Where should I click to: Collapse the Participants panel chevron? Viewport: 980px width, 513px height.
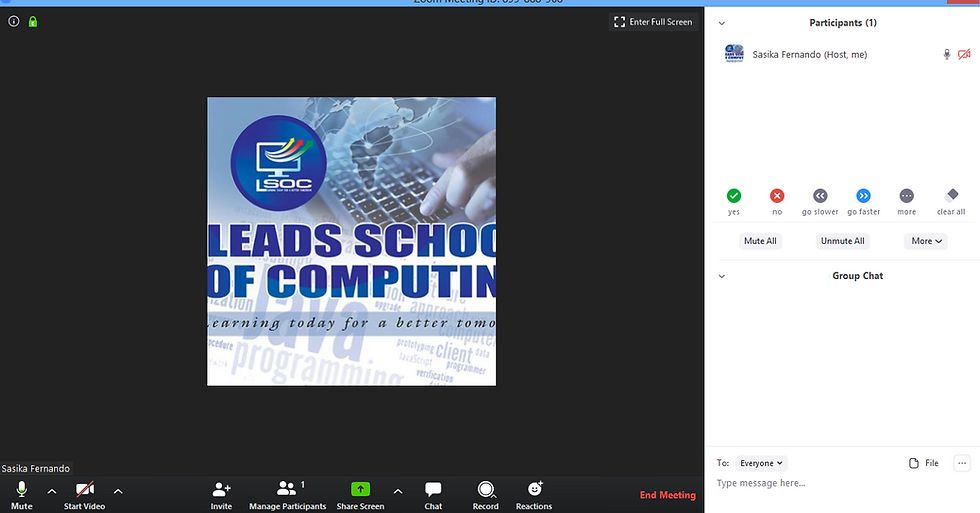click(x=722, y=23)
